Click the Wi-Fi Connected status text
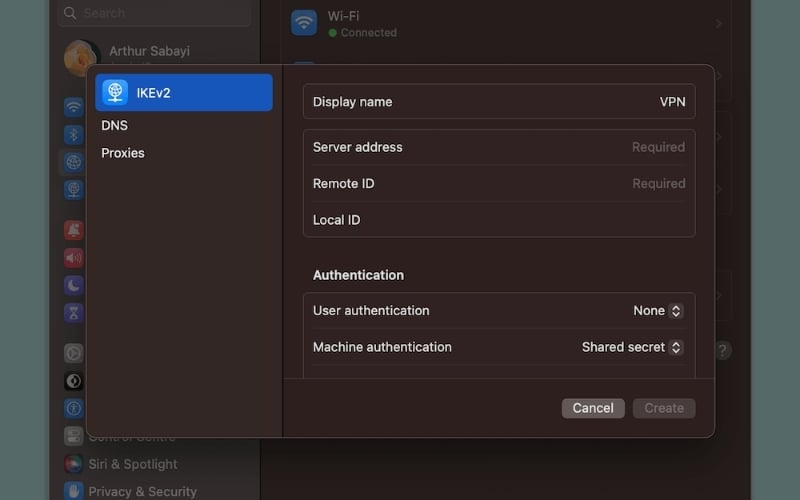Screen dimensions: 800x500 (363, 33)
